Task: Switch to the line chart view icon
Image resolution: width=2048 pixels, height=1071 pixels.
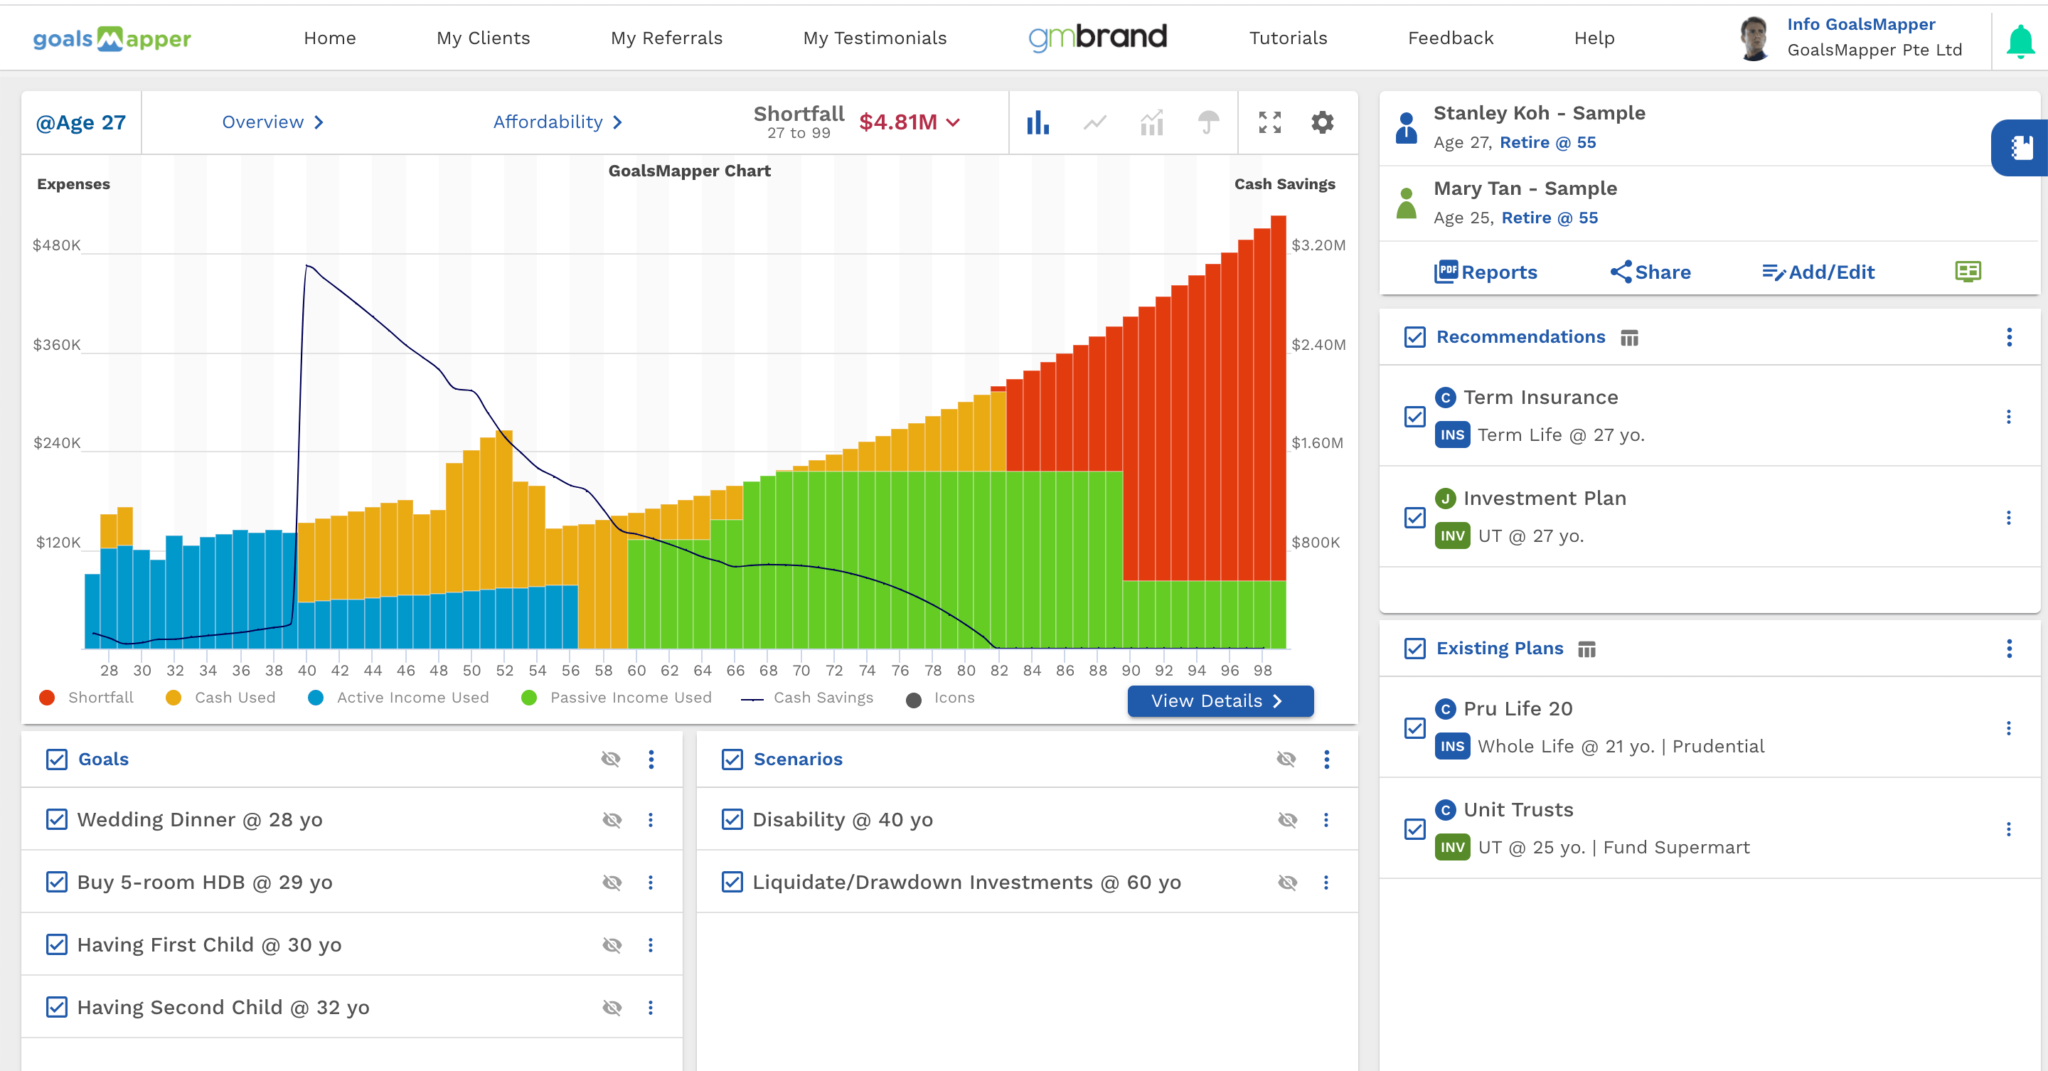Action: (x=1095, y=122)
